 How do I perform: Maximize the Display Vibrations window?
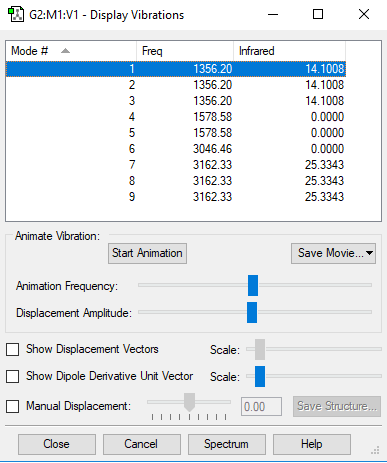point(318,14)
